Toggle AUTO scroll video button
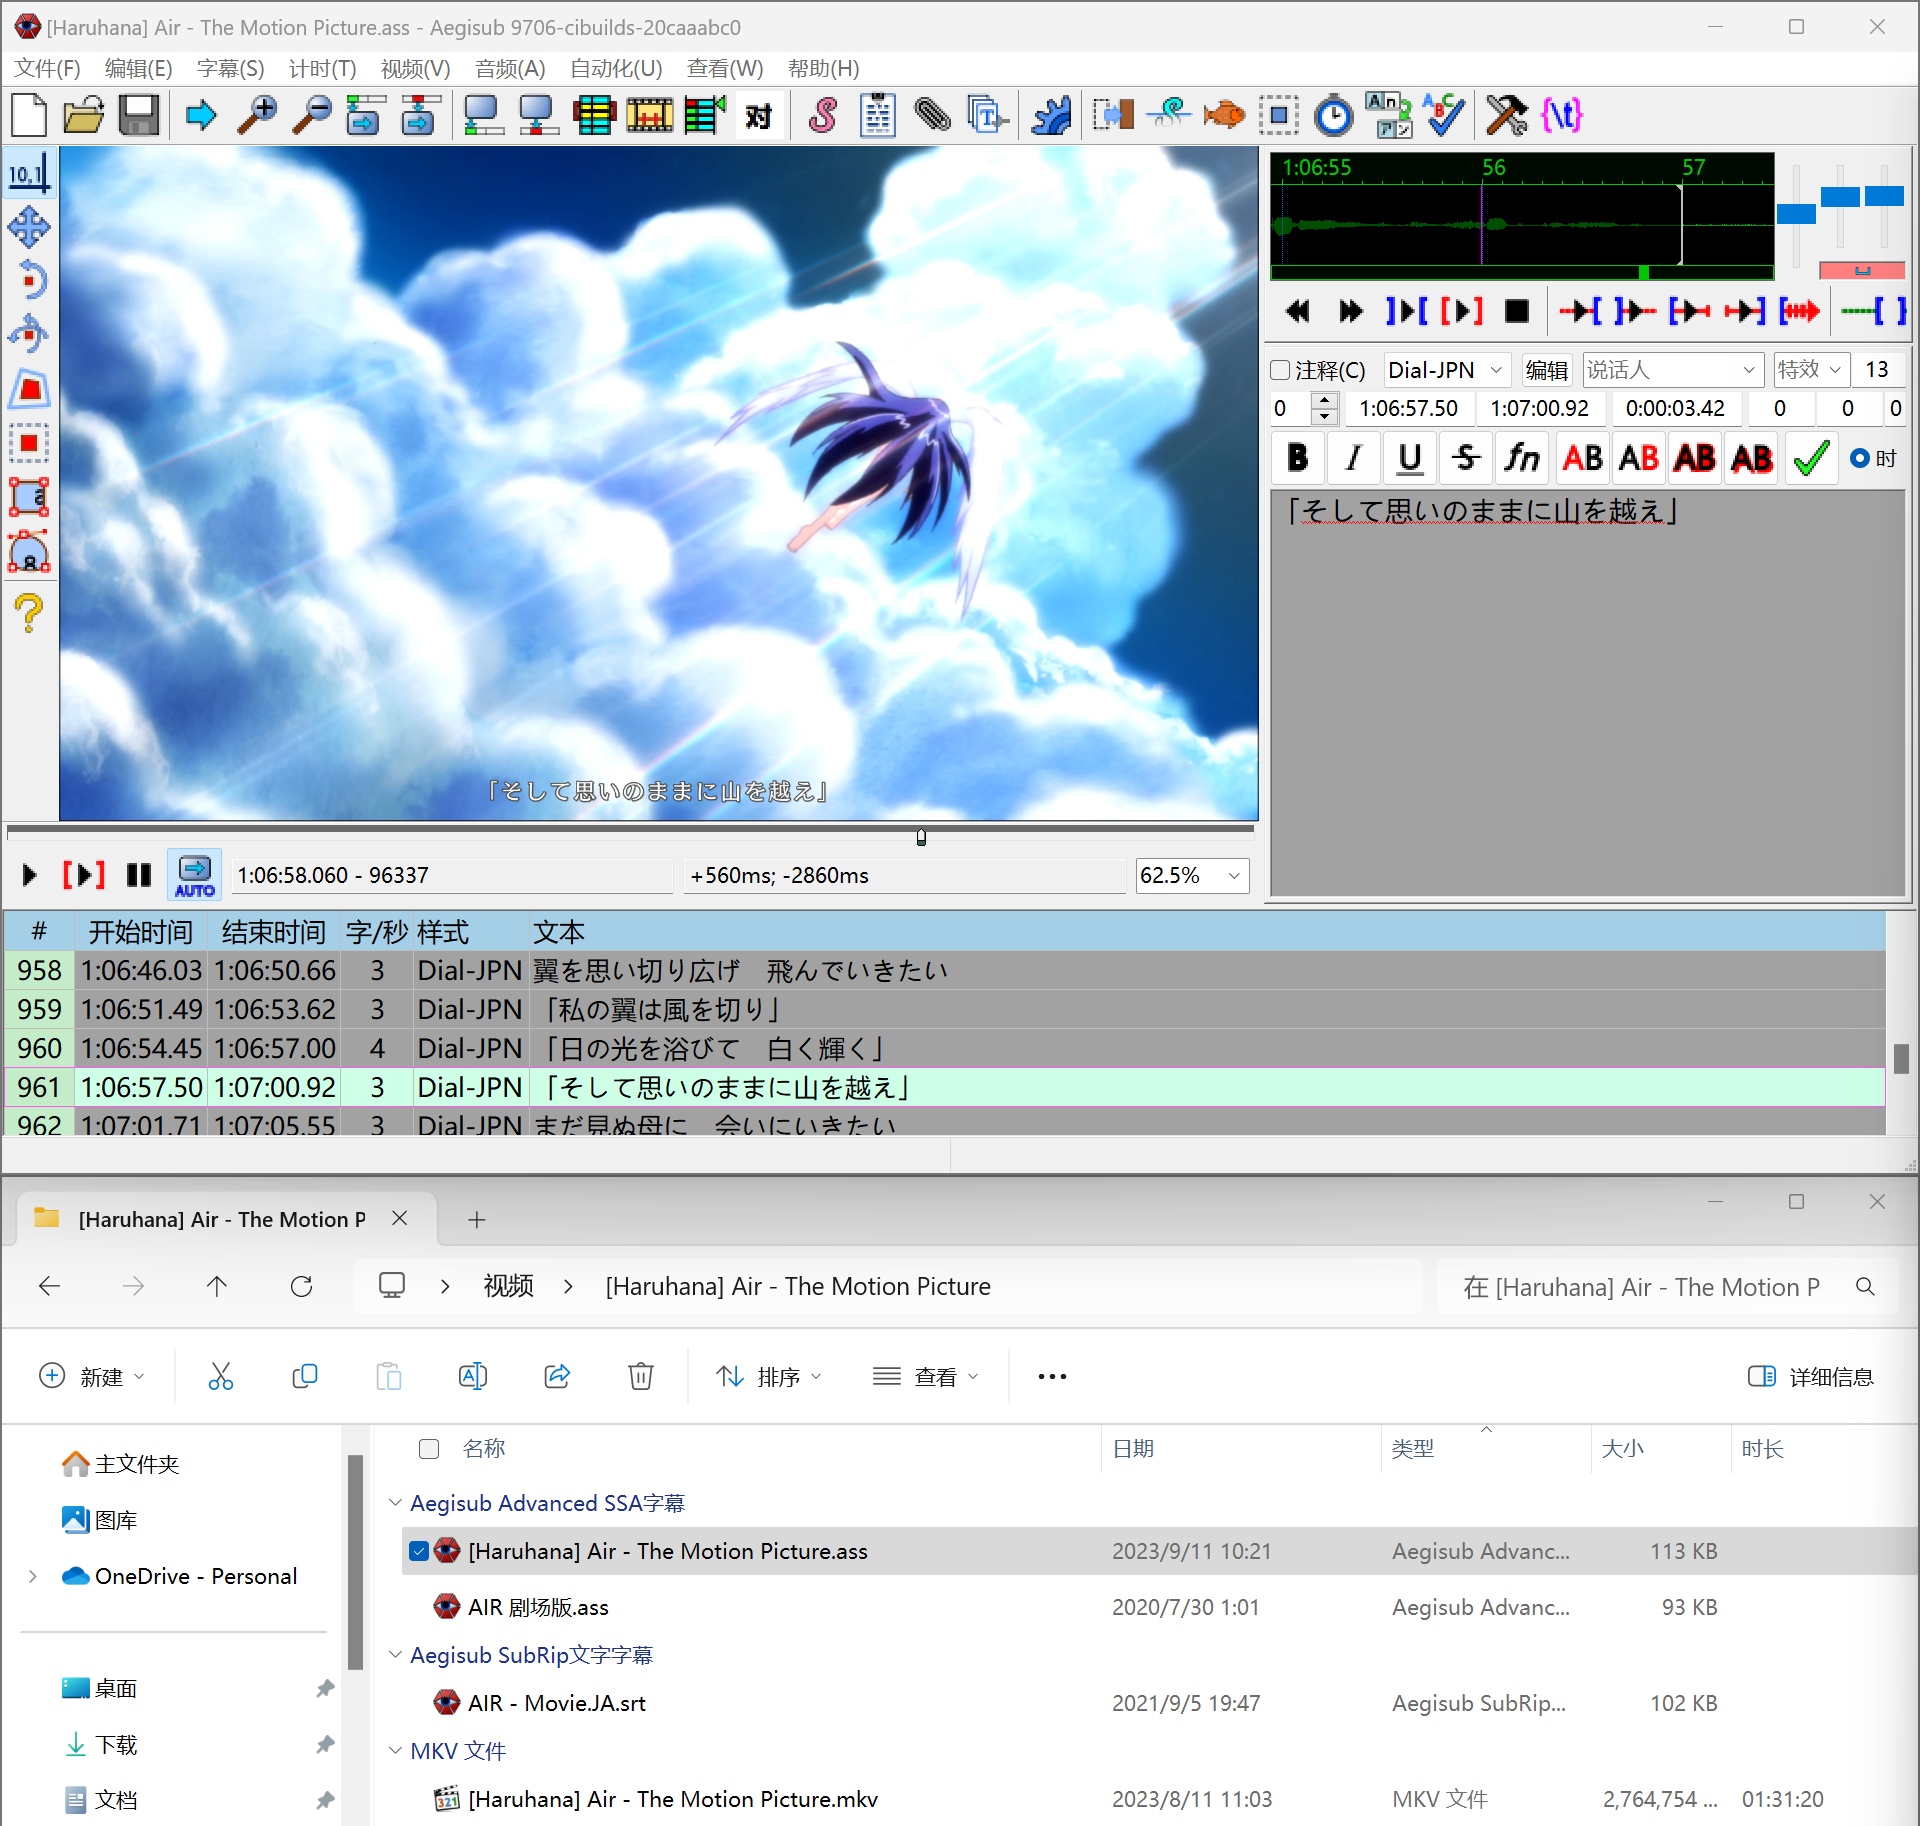This screenshot has width=1920, height=1826. click(x=195, y=875)
